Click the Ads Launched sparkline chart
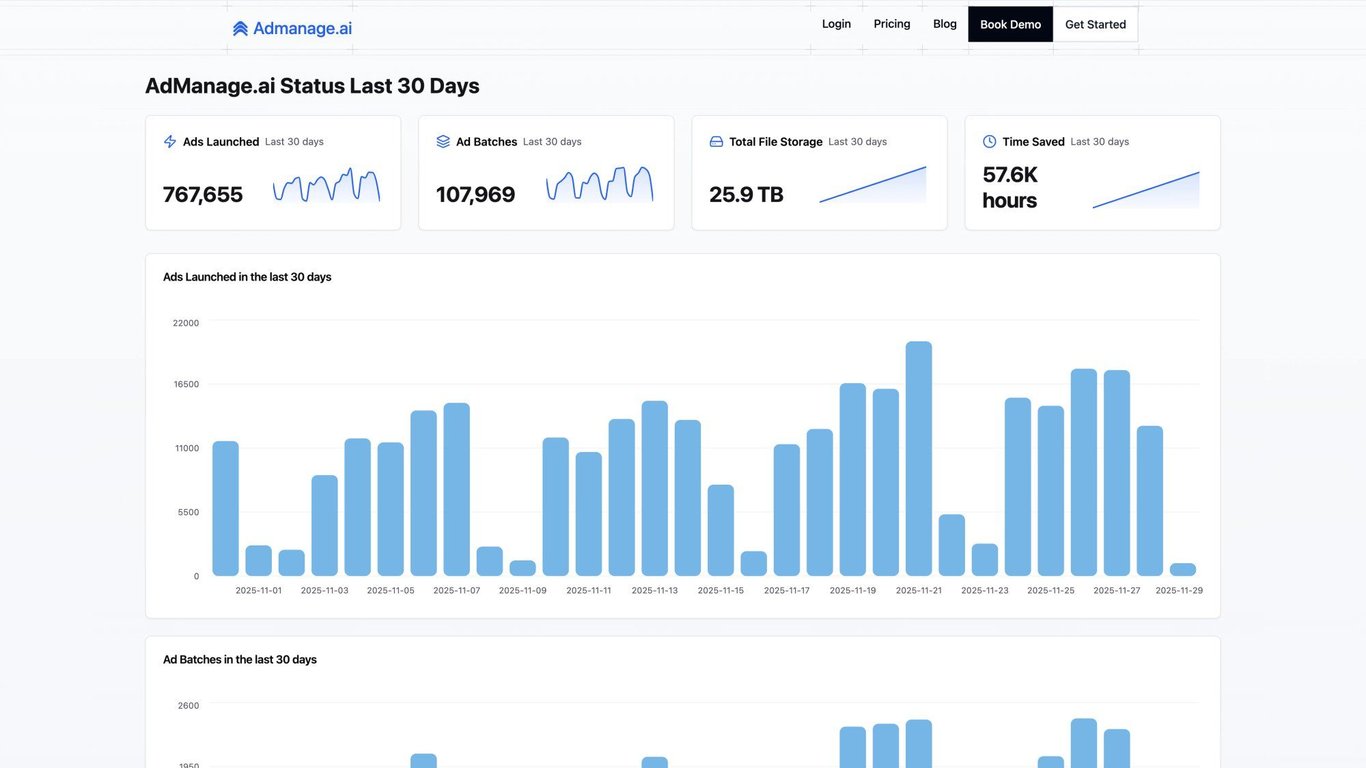 [326, 186]
